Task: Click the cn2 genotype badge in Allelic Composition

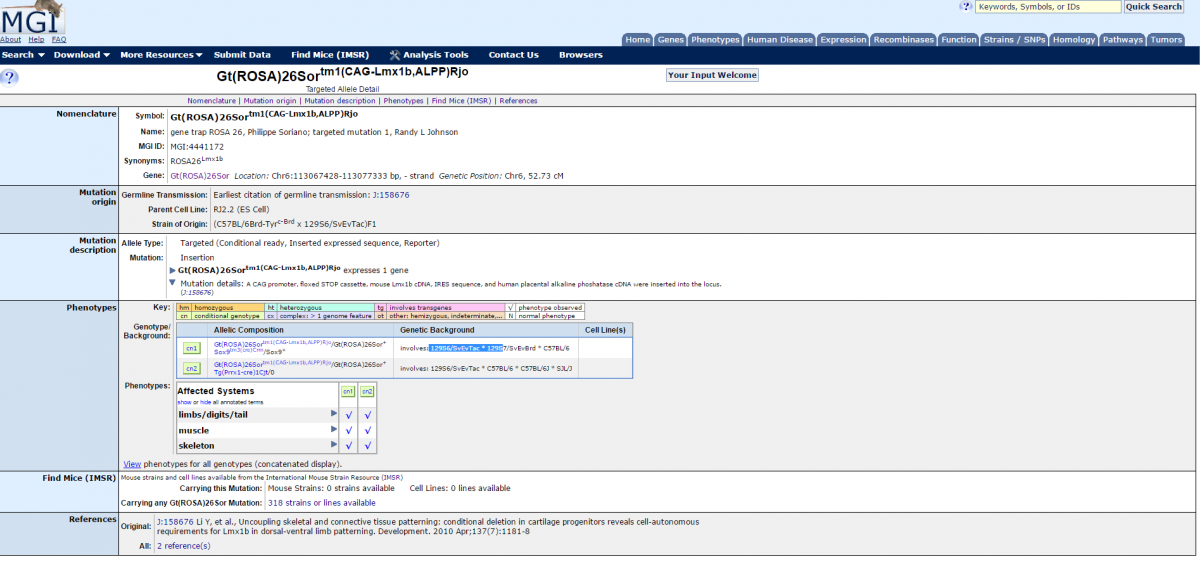Action: click(x=192, y=368)
